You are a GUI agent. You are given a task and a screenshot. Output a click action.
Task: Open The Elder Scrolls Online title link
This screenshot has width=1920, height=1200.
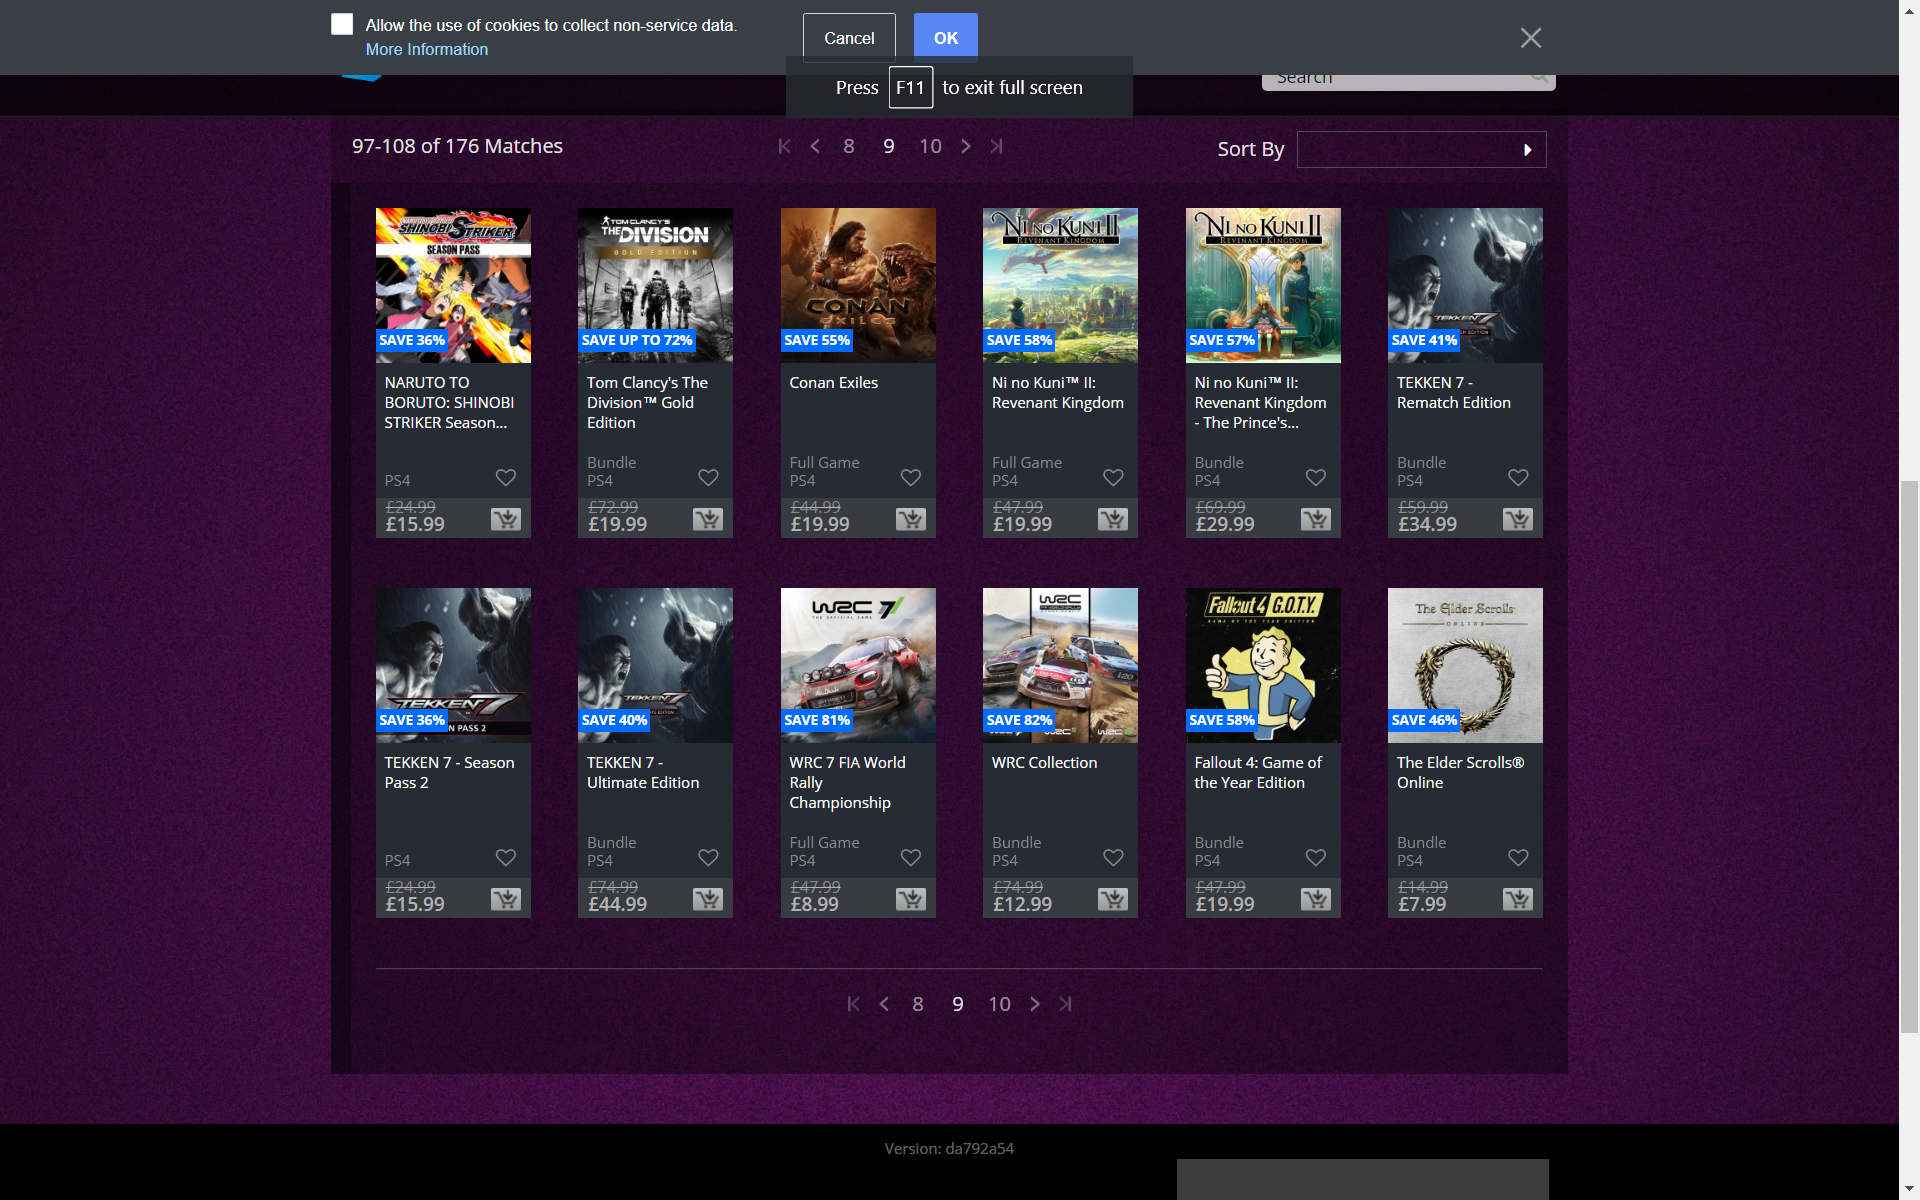click(x=1460, y=772)
